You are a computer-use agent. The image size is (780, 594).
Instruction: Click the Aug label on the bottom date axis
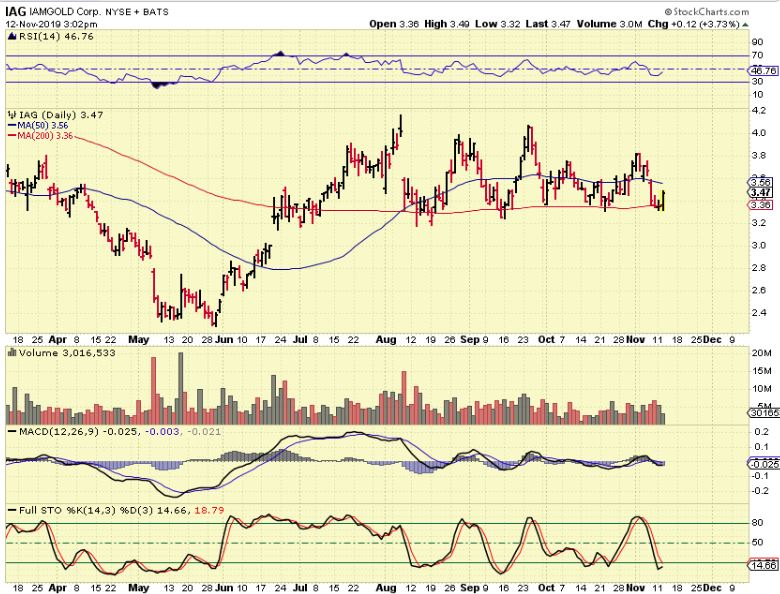[x=386, y=588]
